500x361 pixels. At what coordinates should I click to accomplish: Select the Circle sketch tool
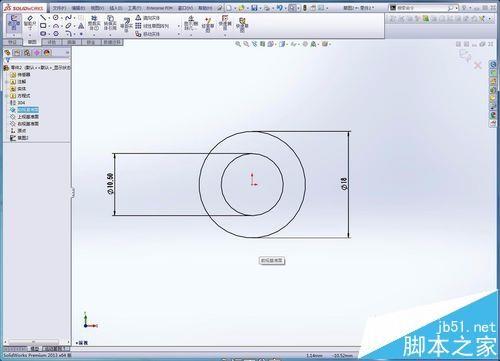click(56, 17)
